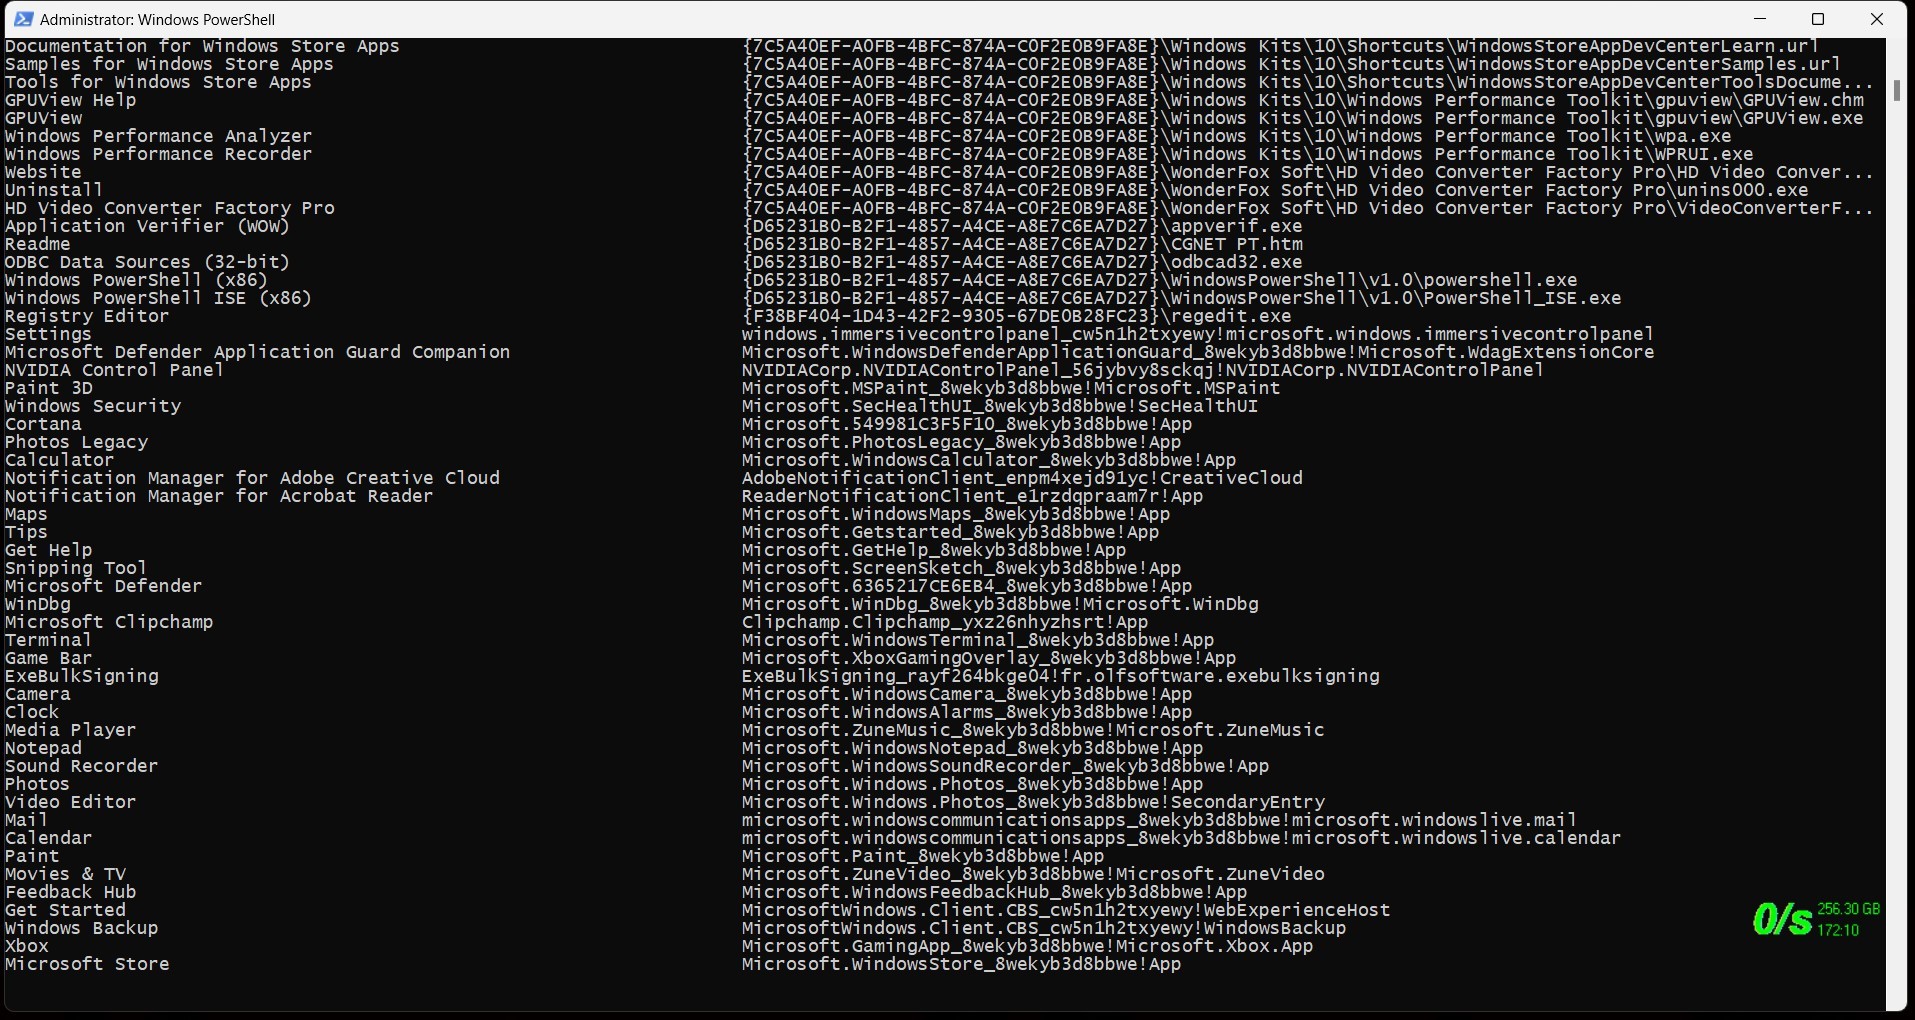
Task: Click 'Notification Manager for Adobe Creative Cloud'
Action: click(x=253, y=478)
